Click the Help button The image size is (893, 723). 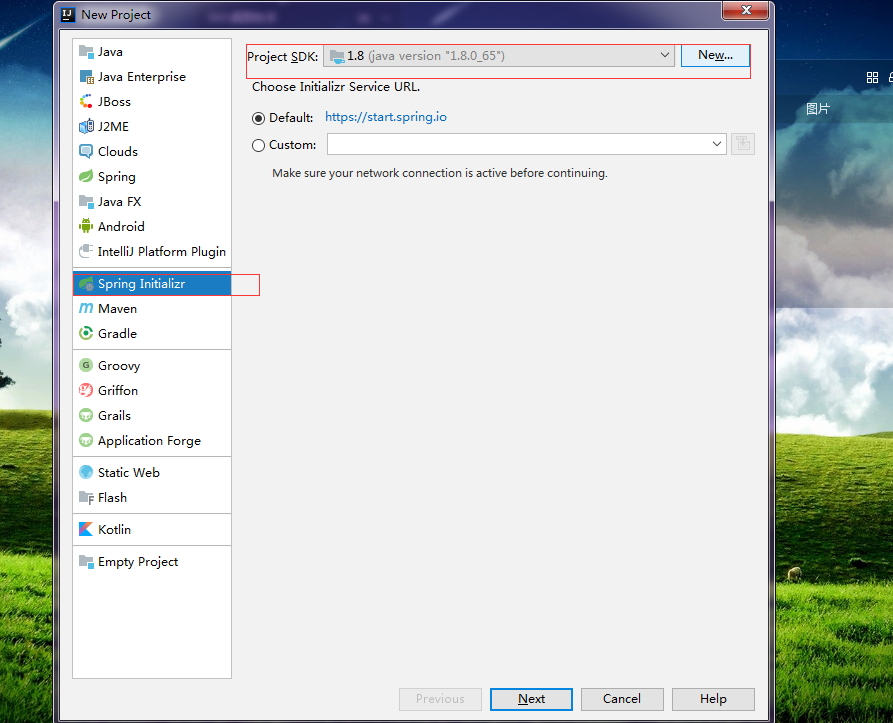(713, 699)
